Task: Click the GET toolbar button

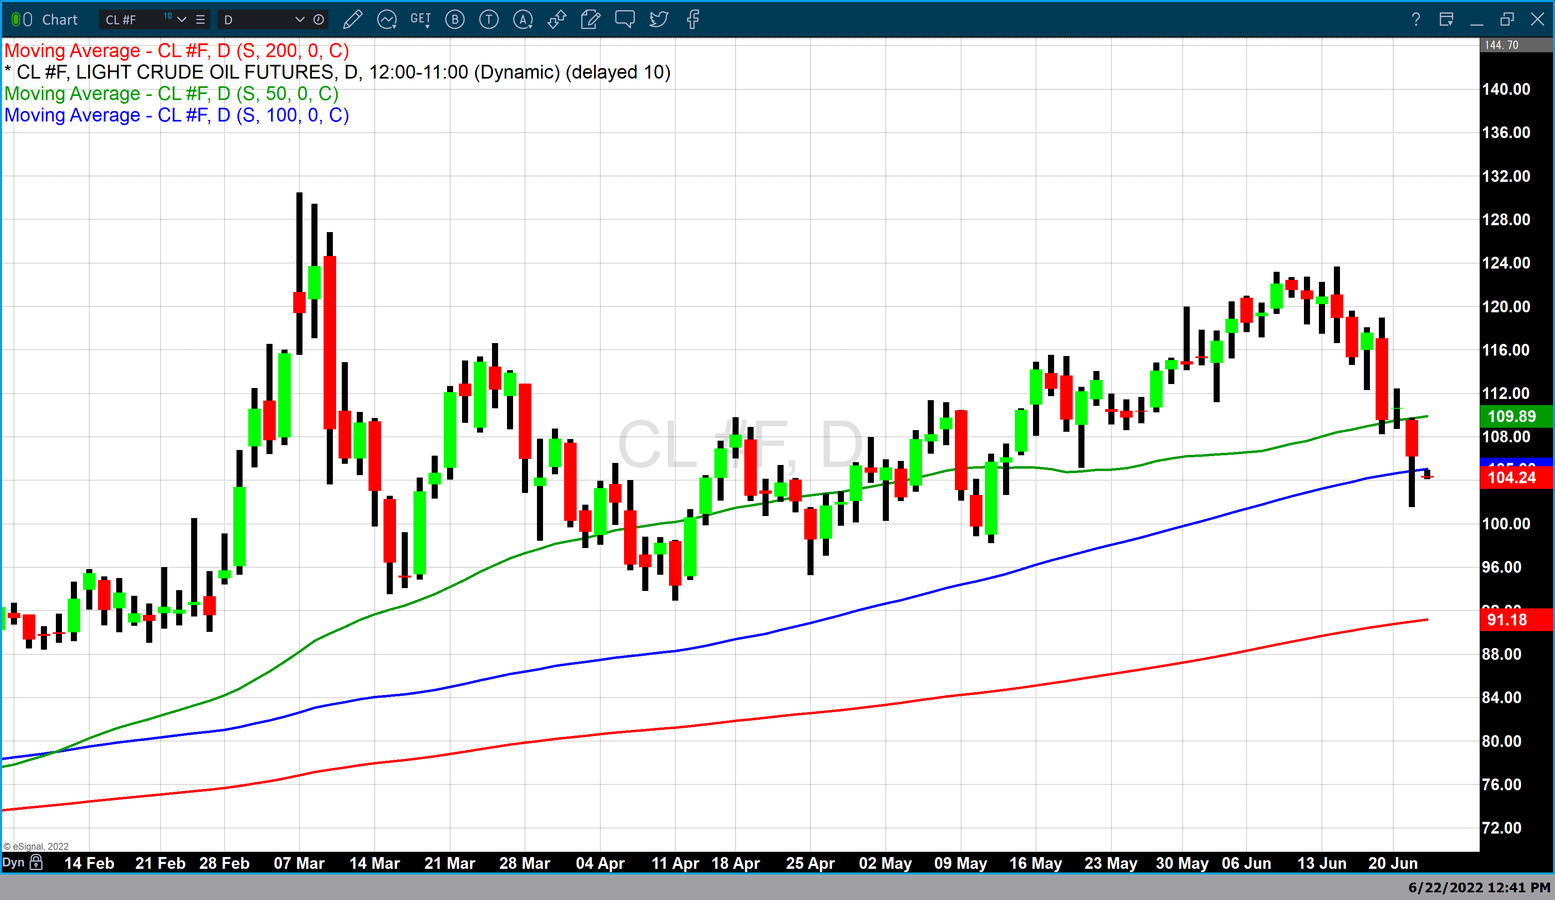Action: [x=421, y=19]
